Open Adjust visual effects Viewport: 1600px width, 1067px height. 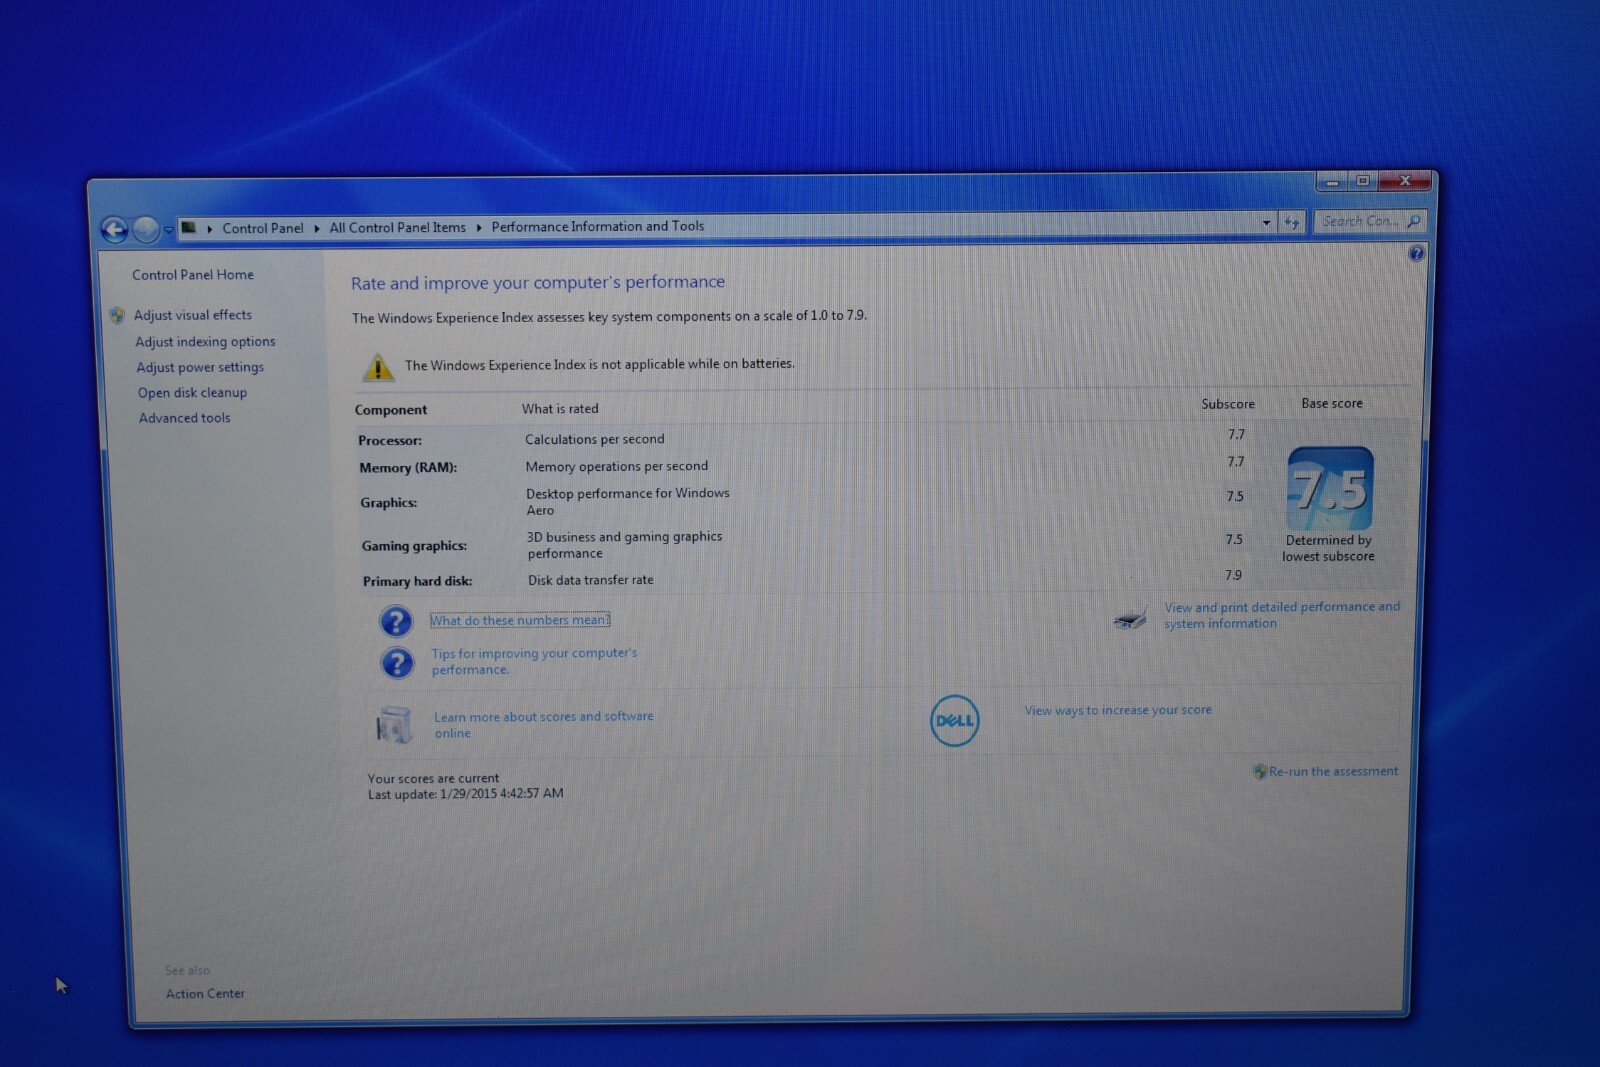point(193,314)
